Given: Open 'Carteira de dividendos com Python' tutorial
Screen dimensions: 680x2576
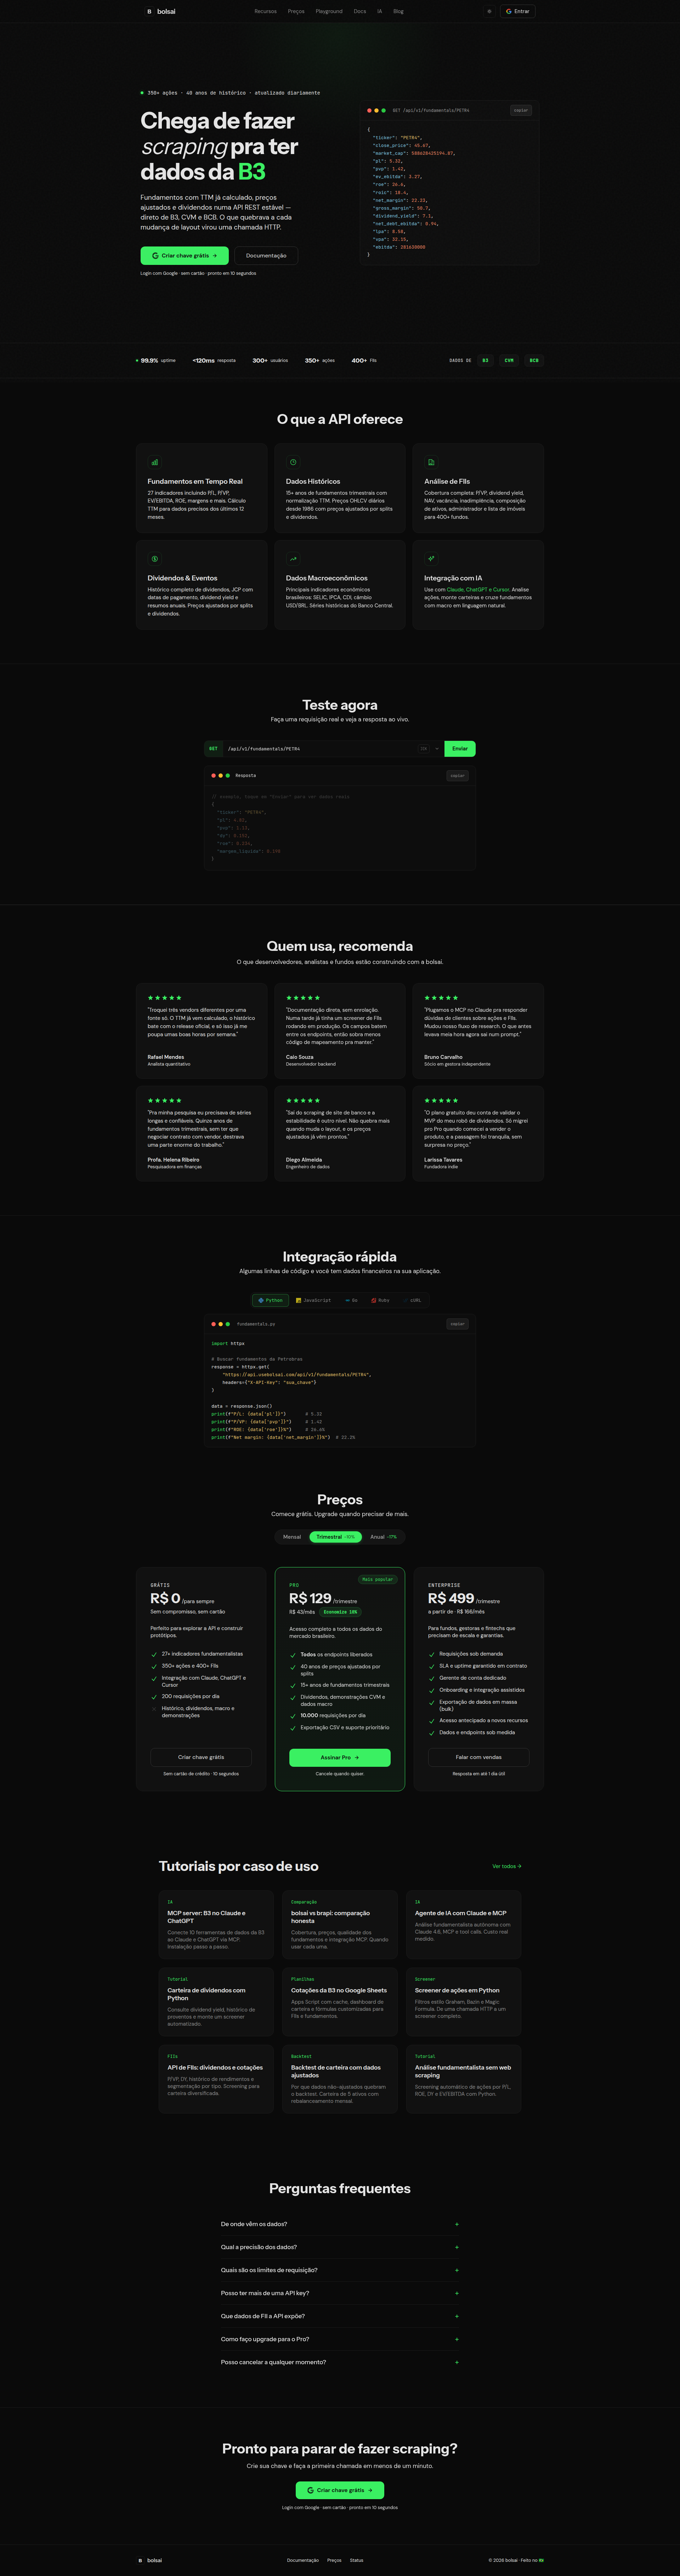Looking at the screenshot, I should click(x=216, y=2002).
